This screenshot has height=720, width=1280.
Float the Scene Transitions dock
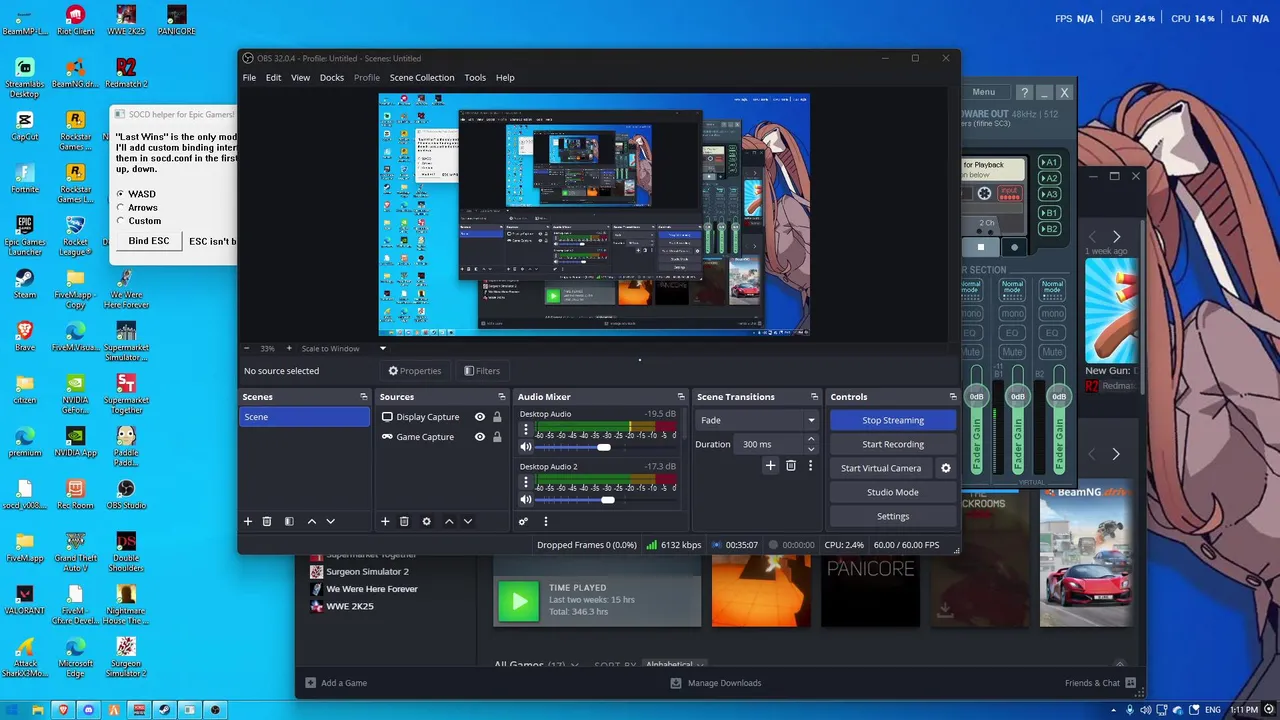pos(813,397)
